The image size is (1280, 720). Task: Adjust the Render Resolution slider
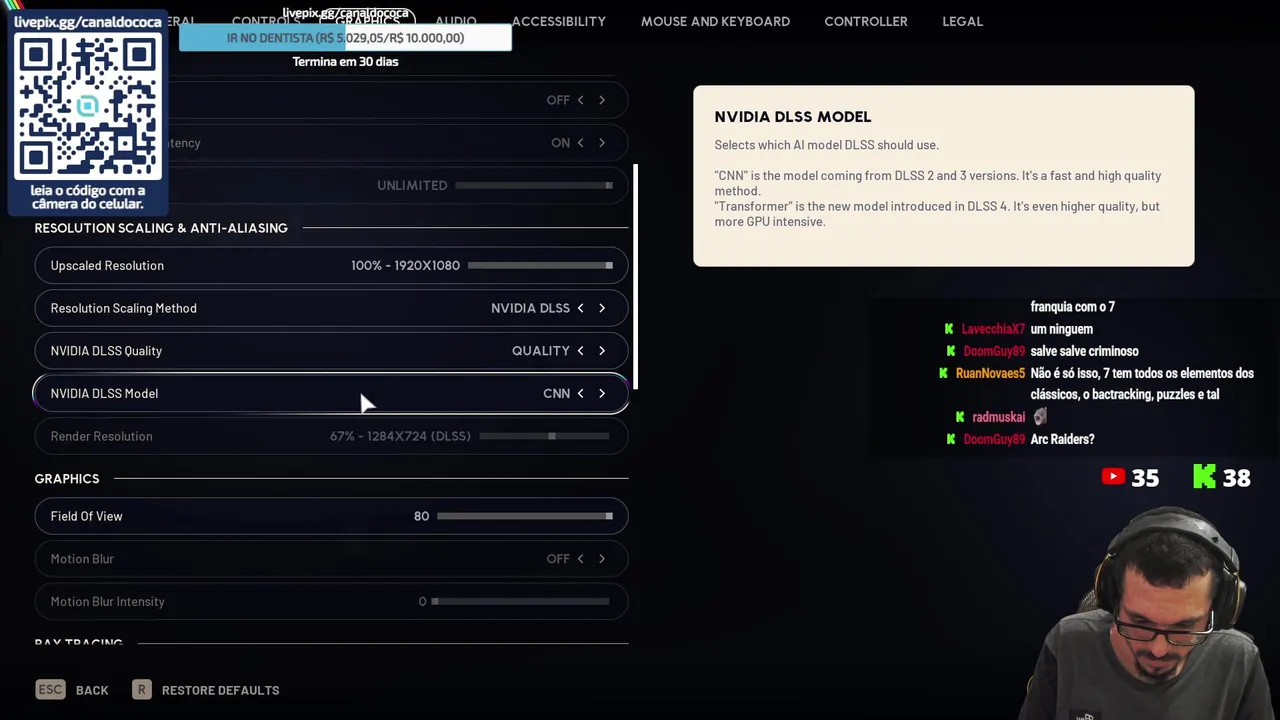(x=544, y=436)
